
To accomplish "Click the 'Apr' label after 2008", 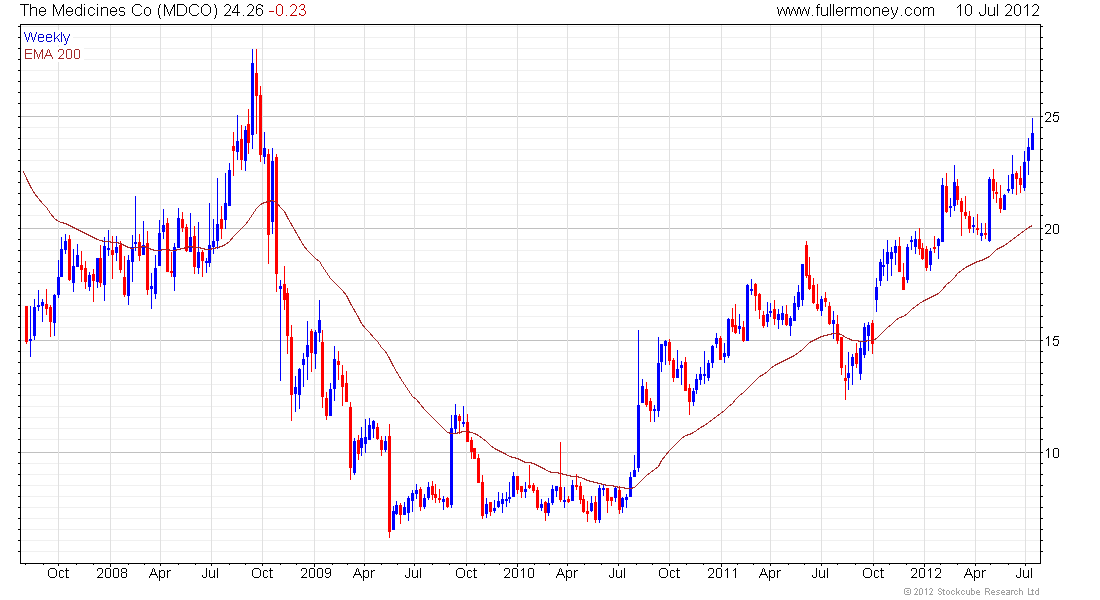I will [160, 573].
